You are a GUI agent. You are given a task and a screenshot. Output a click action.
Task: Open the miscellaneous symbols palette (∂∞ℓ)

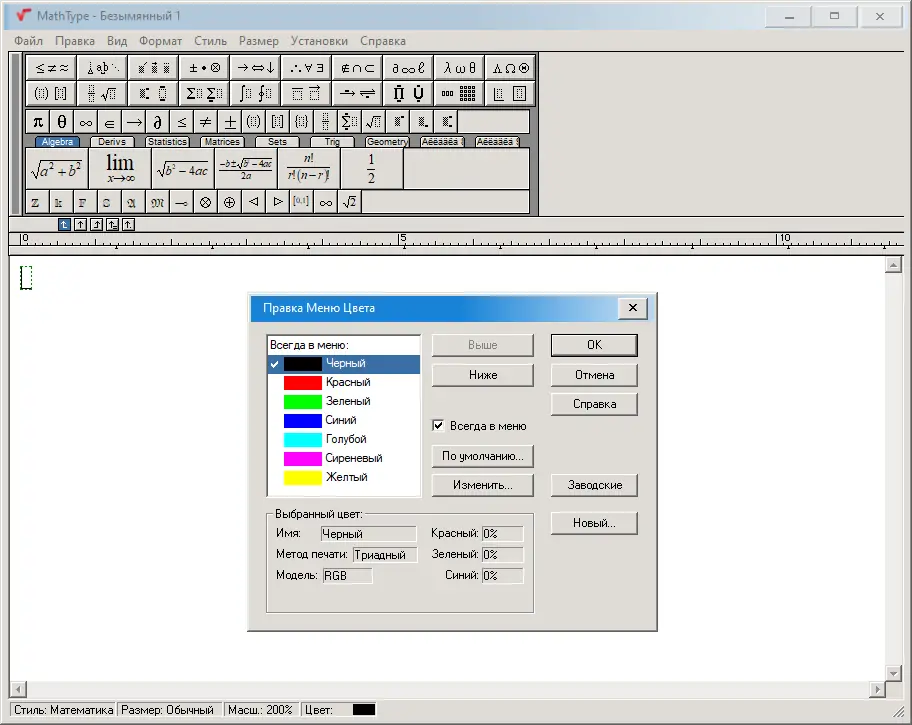pos(408,68)
